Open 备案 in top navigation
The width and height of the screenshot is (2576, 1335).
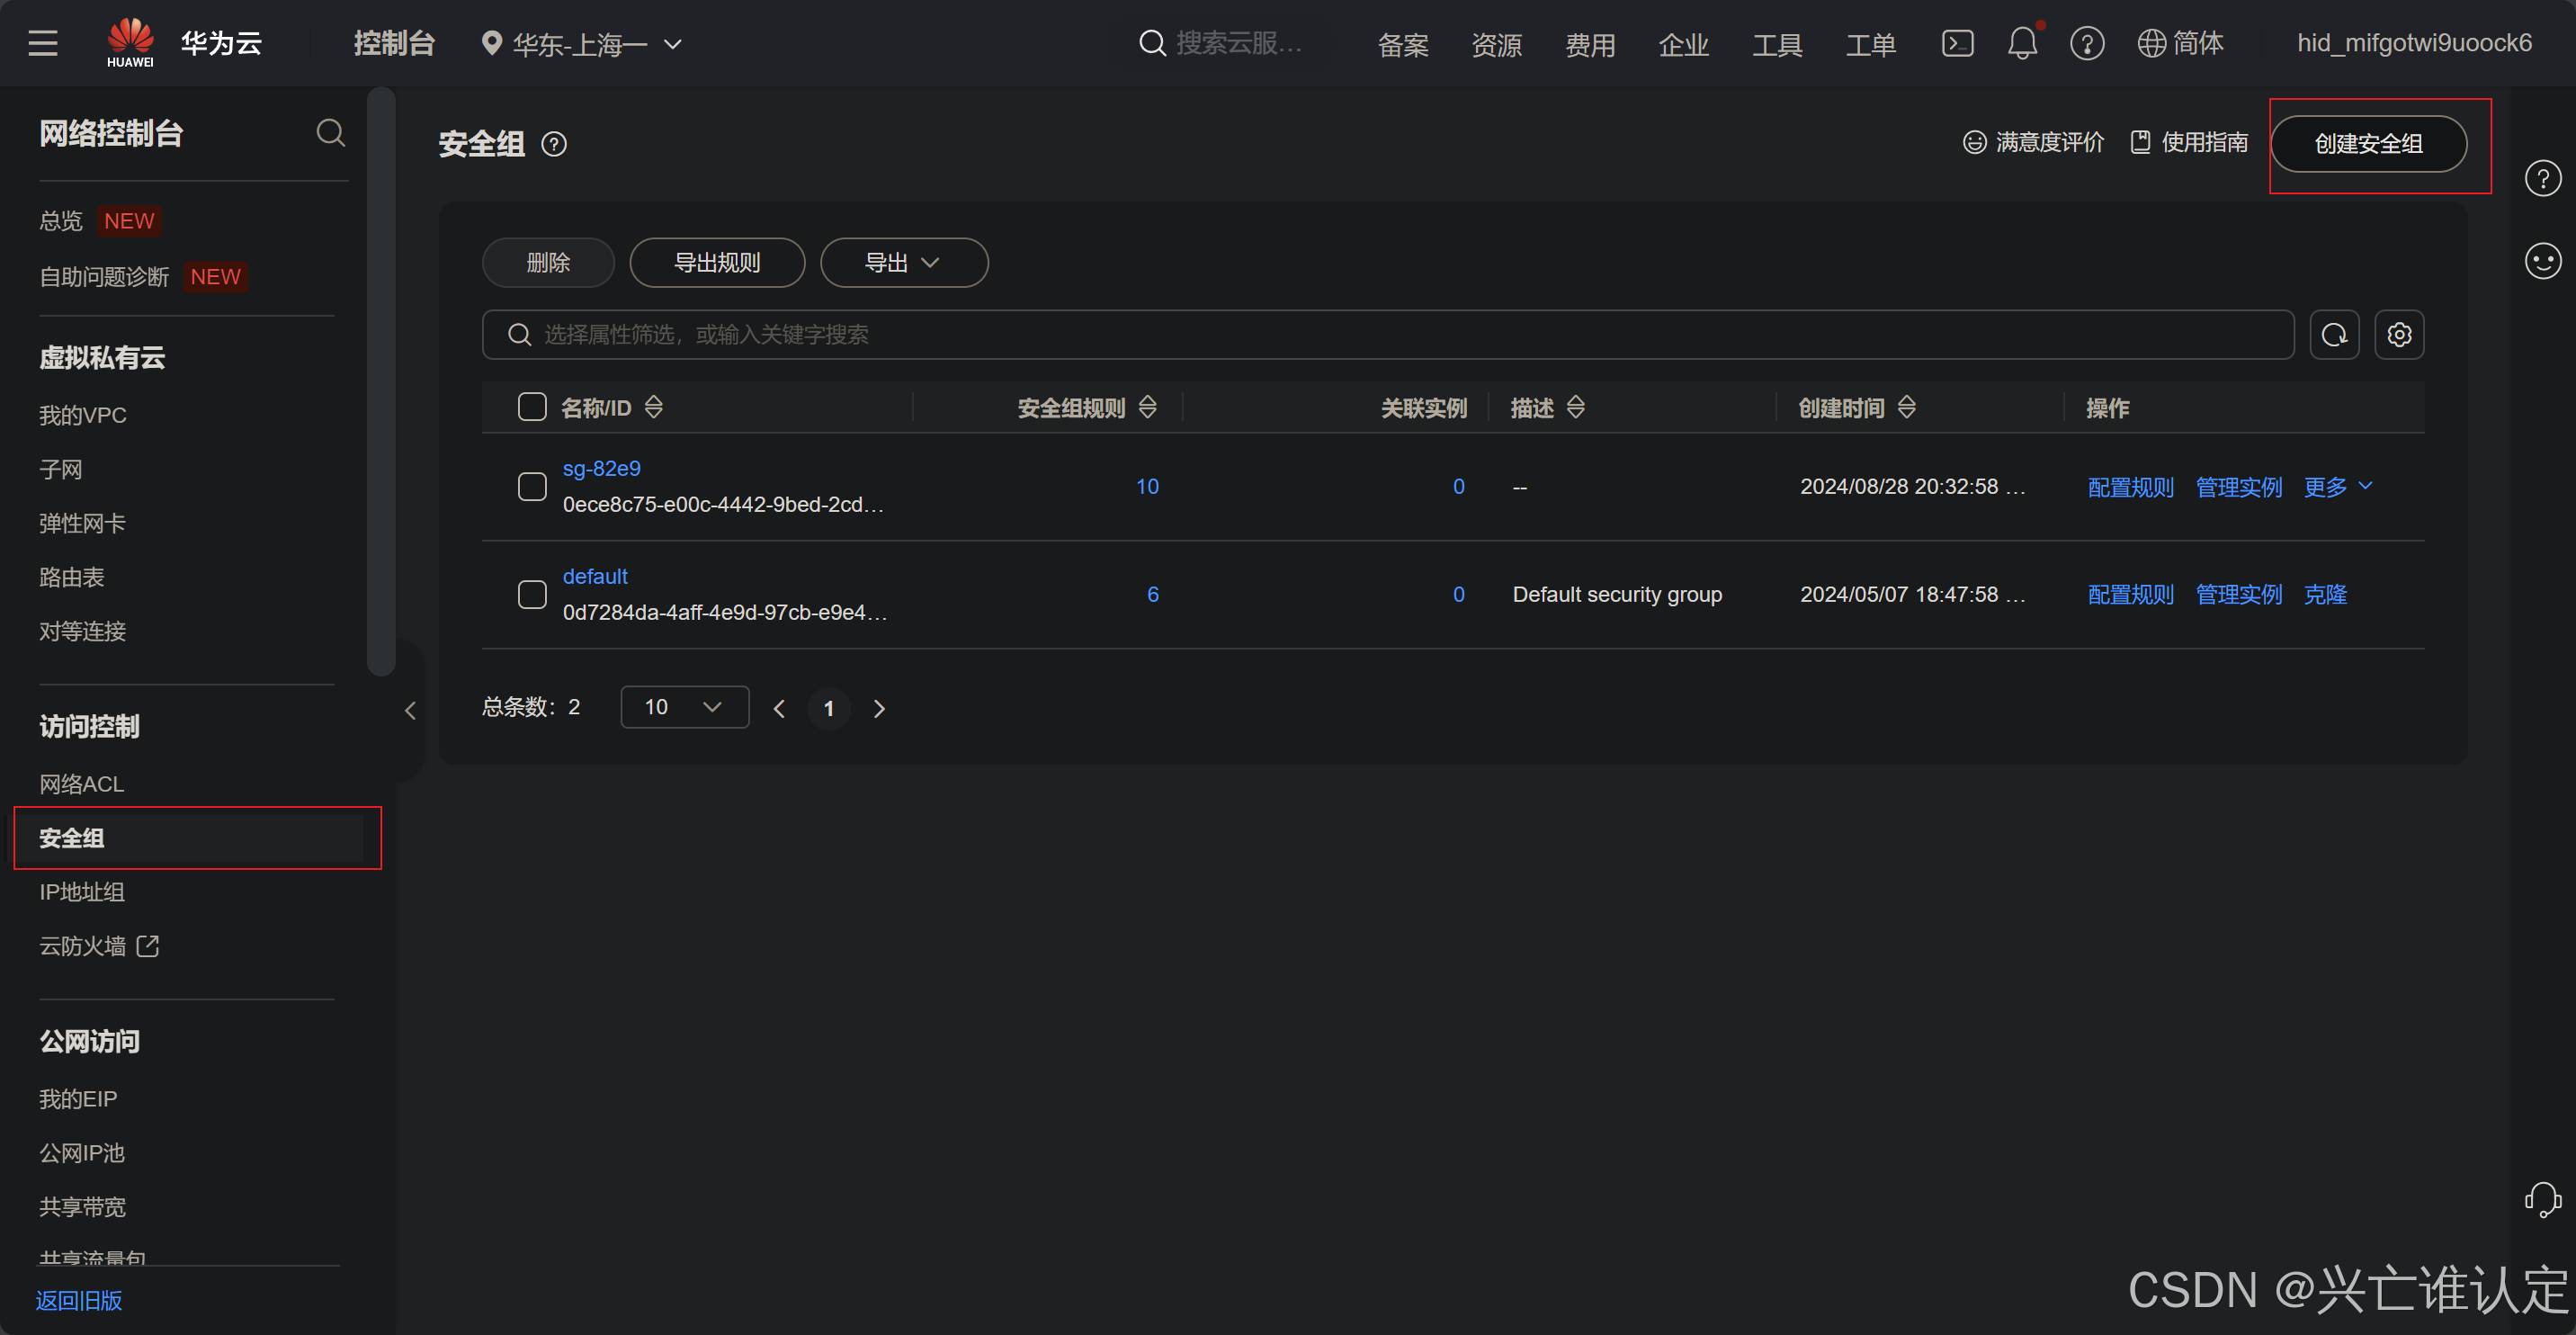1403,44
